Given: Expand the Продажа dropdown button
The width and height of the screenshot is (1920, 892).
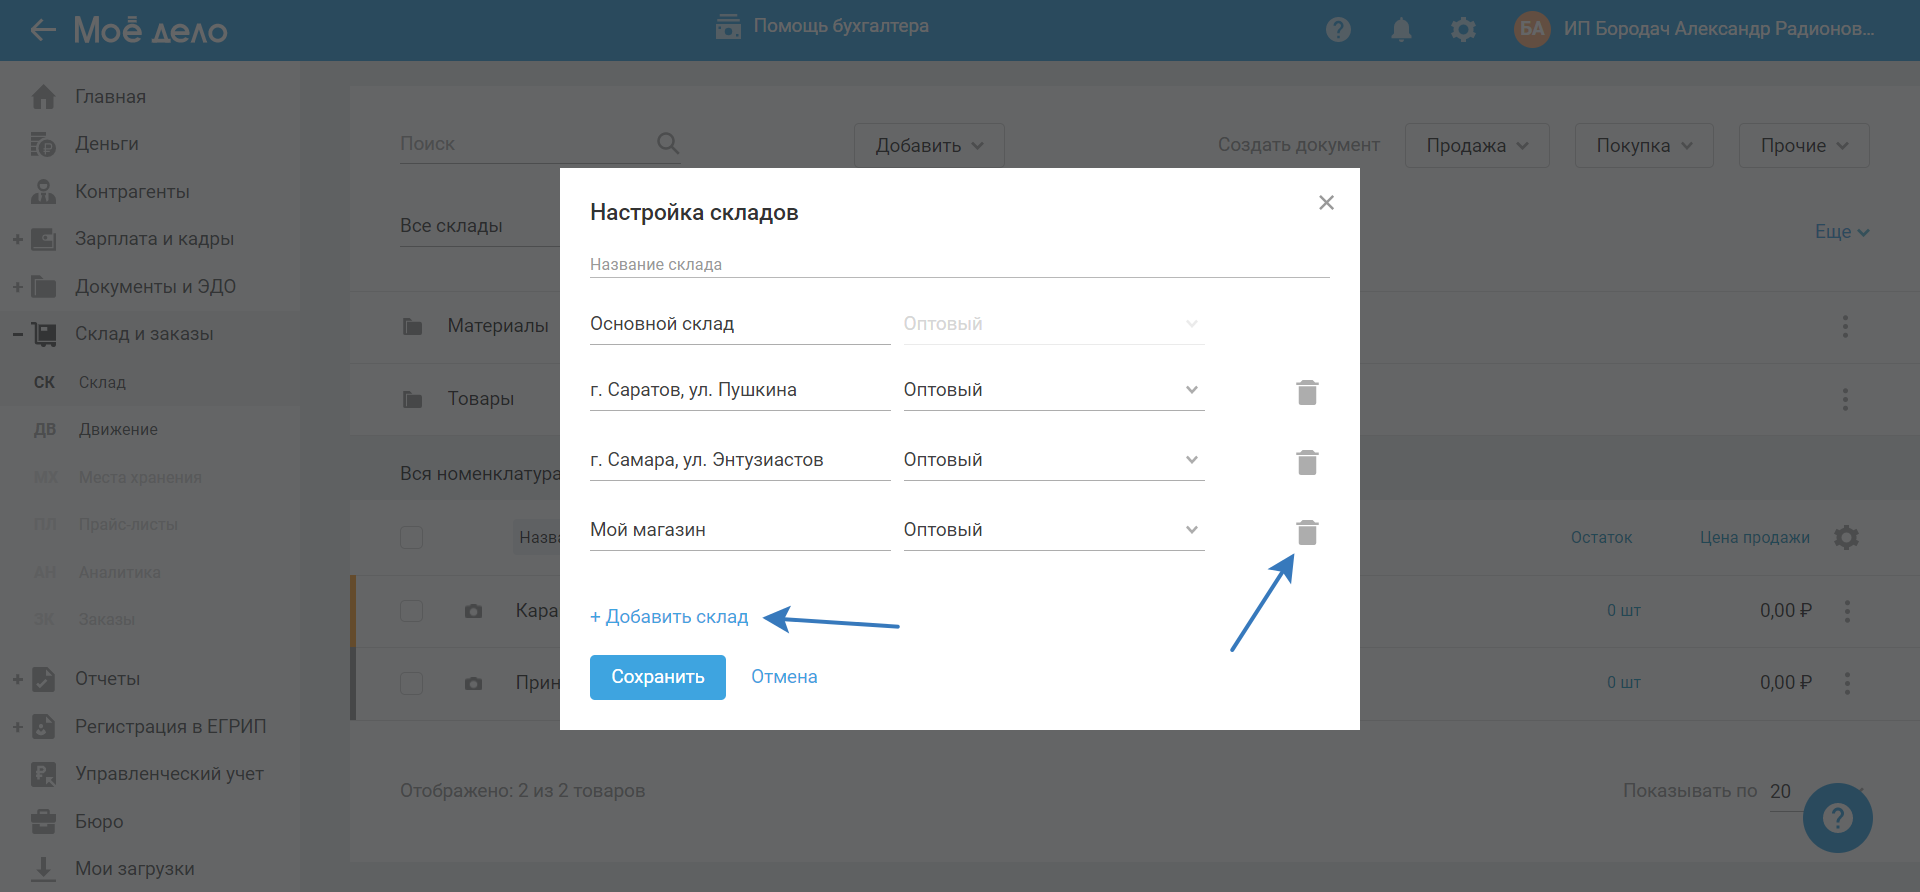Looking at the screenshot, I should tap(1476, 146).
